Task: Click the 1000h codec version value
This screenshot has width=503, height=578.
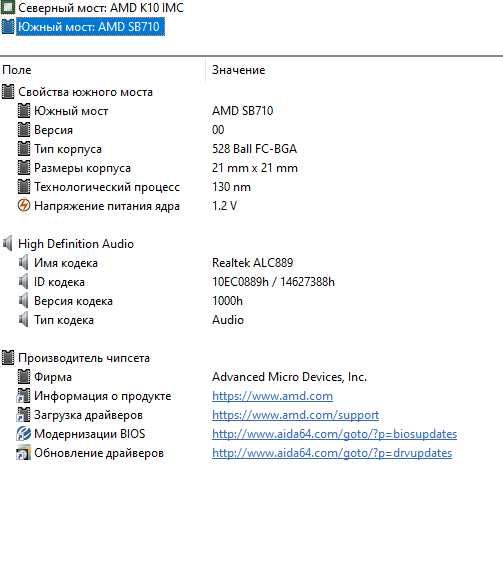Action: (x=227, y=301)
